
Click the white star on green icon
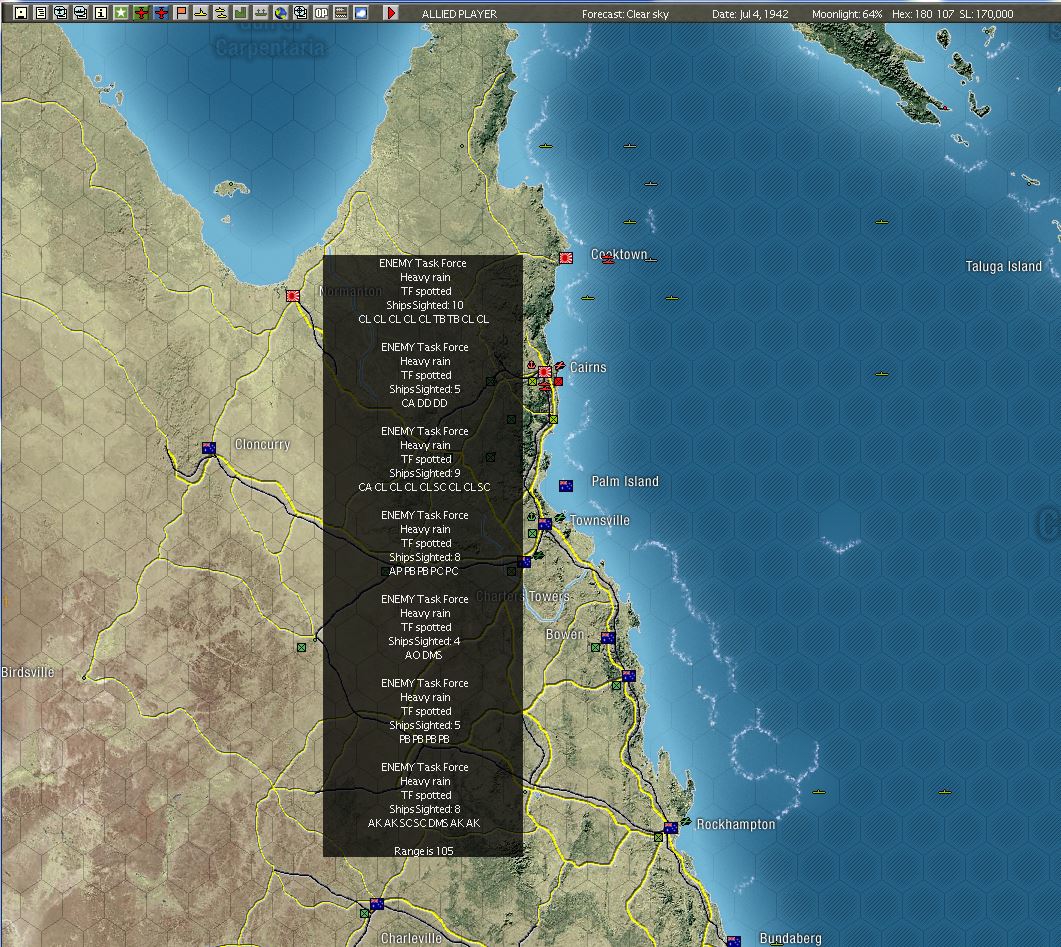[120, 13]
